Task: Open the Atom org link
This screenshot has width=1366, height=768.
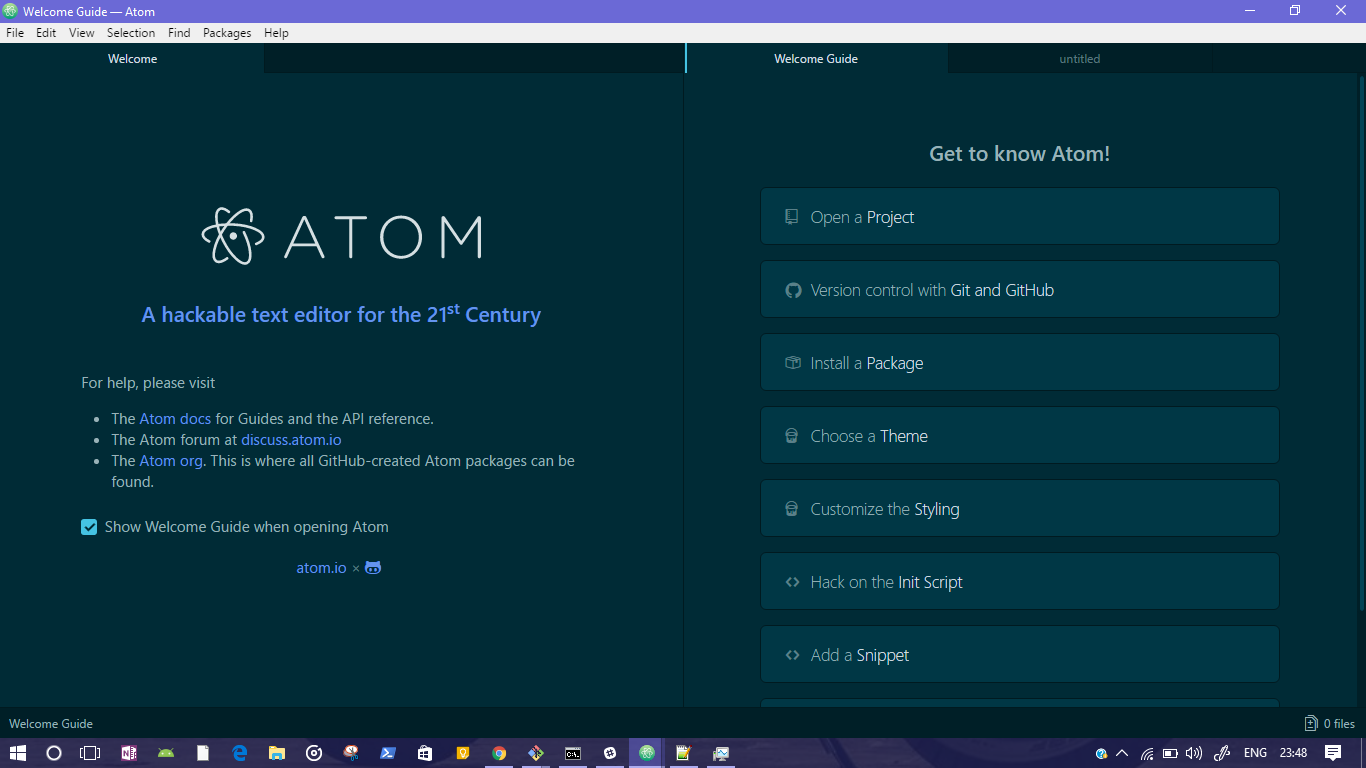Action: 171,461
